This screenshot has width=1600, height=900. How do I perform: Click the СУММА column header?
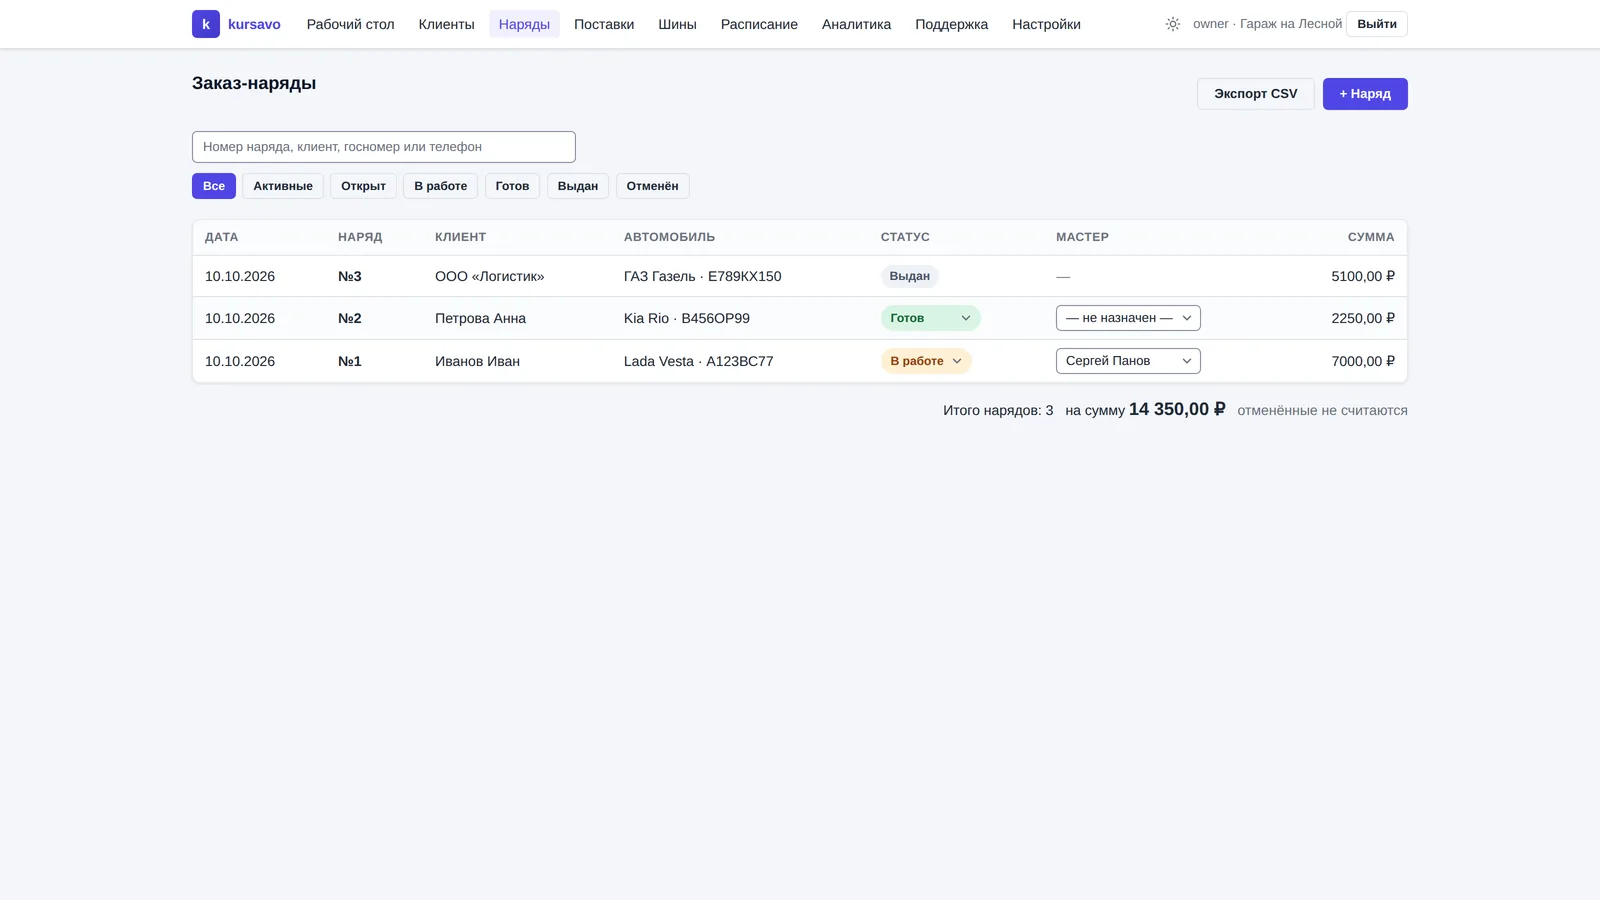(x=1370, y=238)
